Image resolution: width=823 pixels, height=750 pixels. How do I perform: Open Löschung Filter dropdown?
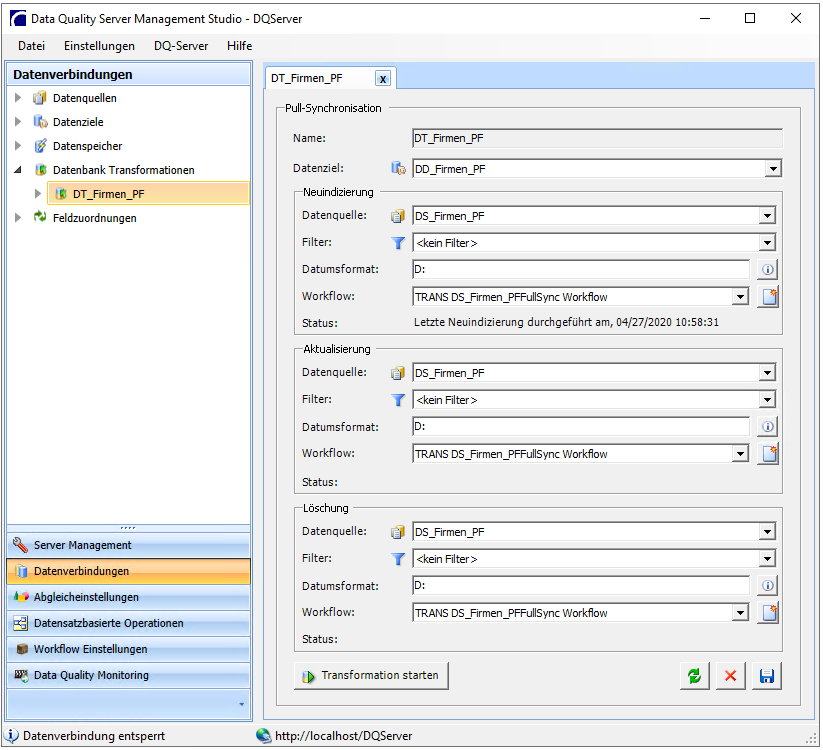767,559
